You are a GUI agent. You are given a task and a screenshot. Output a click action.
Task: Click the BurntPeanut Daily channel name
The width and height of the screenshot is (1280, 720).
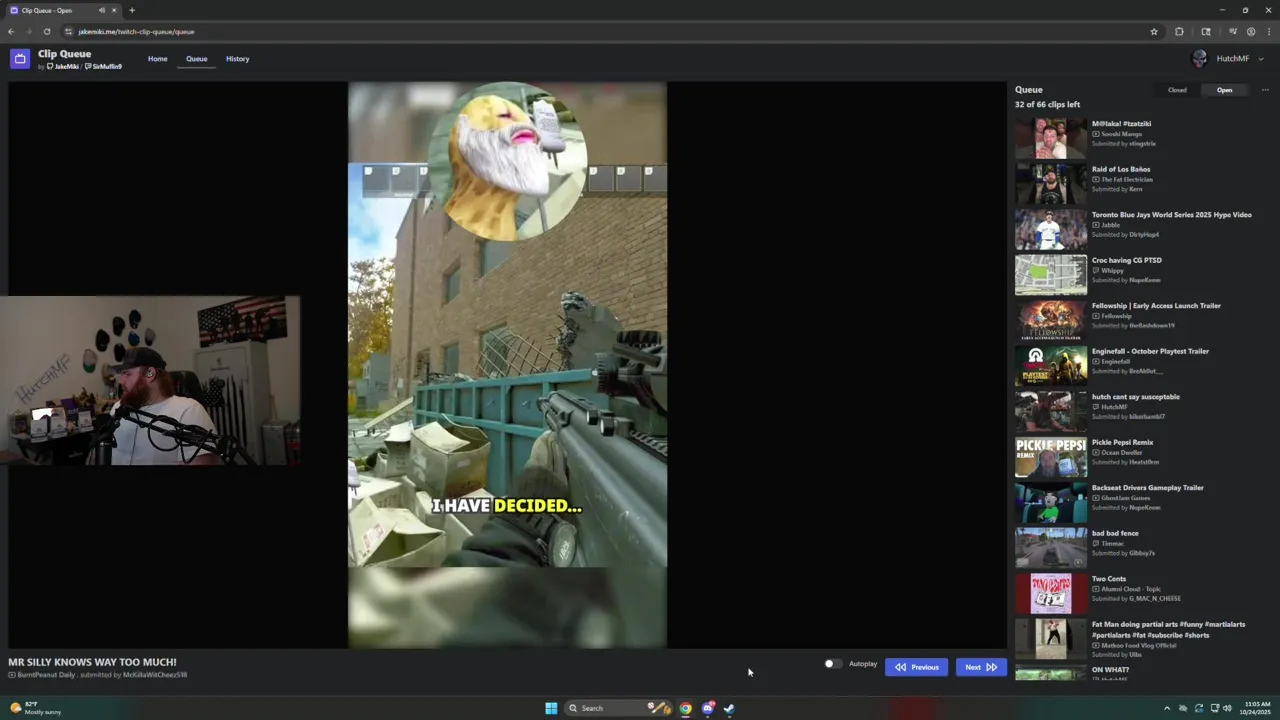click(x=46, y=675)
